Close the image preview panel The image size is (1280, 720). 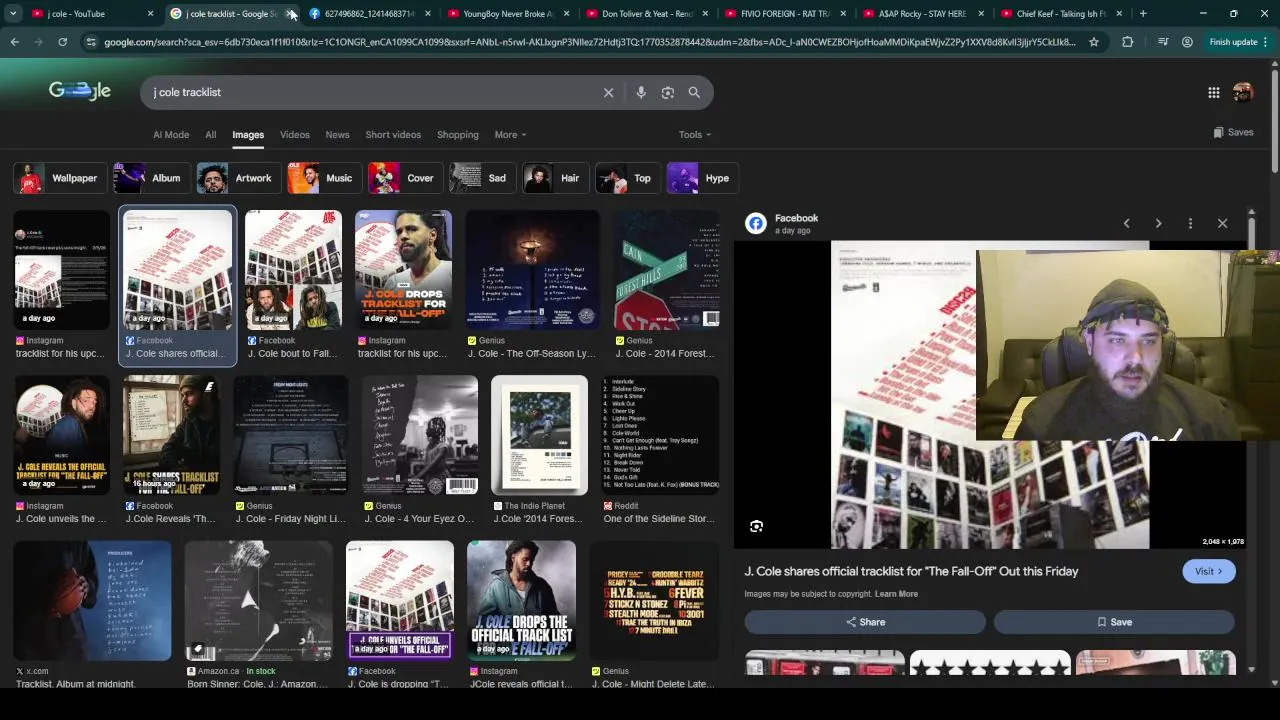pos(1222,224)
